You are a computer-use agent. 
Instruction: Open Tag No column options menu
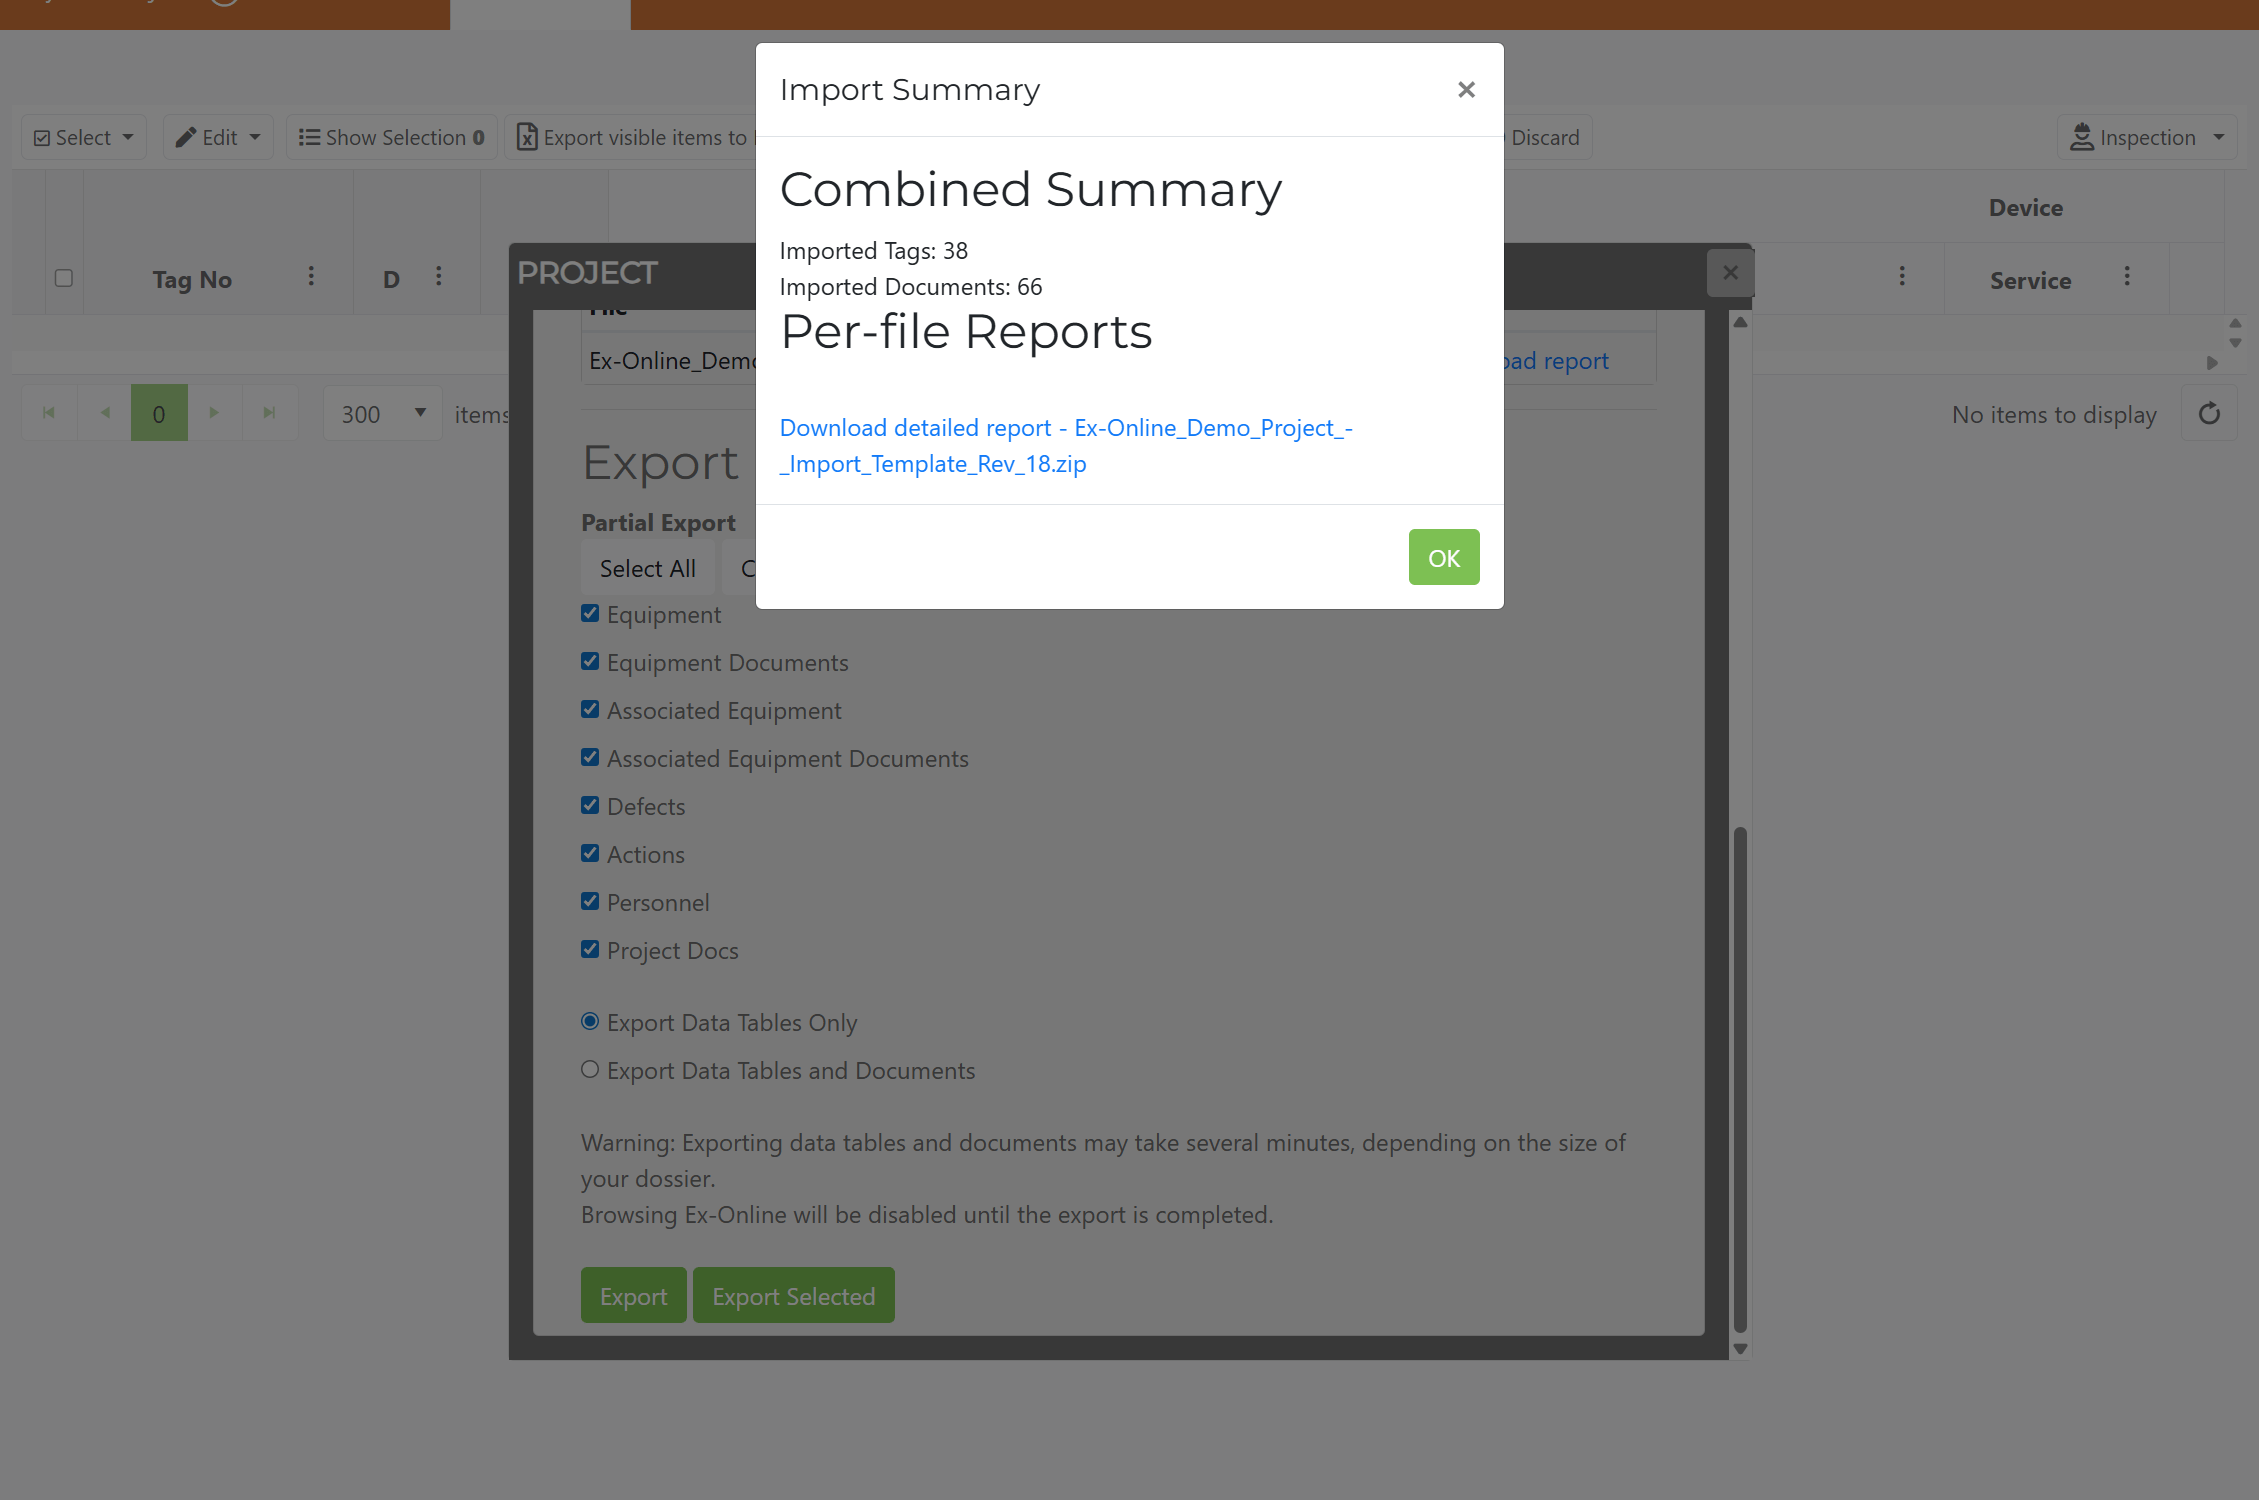(x=311, y=276)
